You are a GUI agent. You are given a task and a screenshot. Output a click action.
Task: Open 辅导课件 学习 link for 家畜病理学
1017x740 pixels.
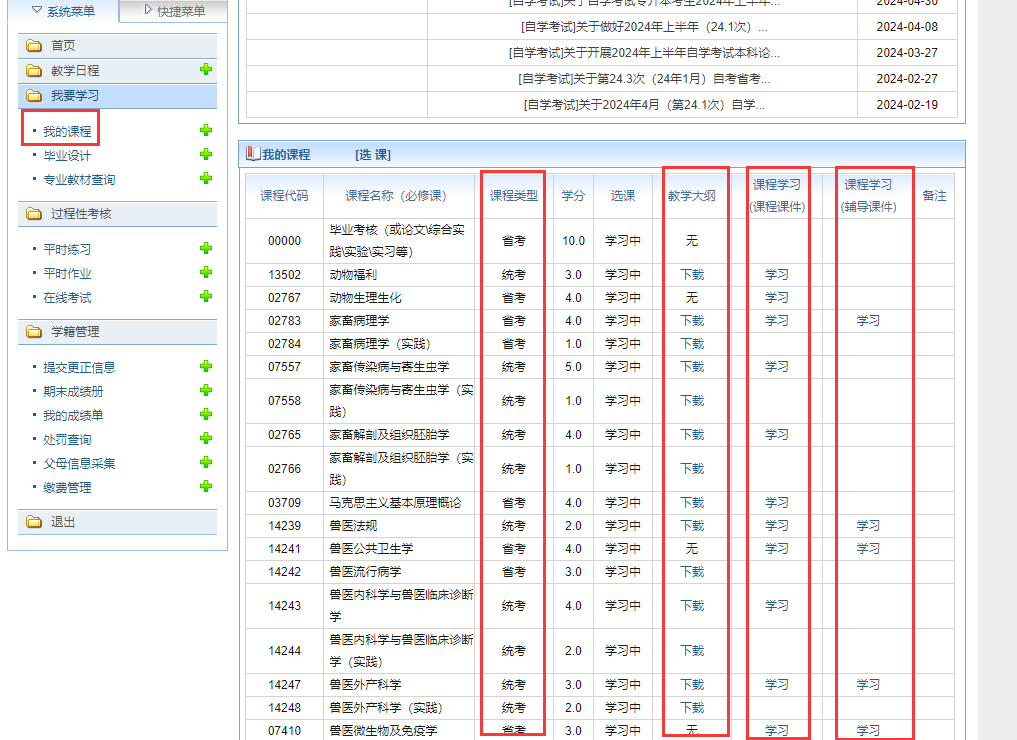(x=868, y=321)
